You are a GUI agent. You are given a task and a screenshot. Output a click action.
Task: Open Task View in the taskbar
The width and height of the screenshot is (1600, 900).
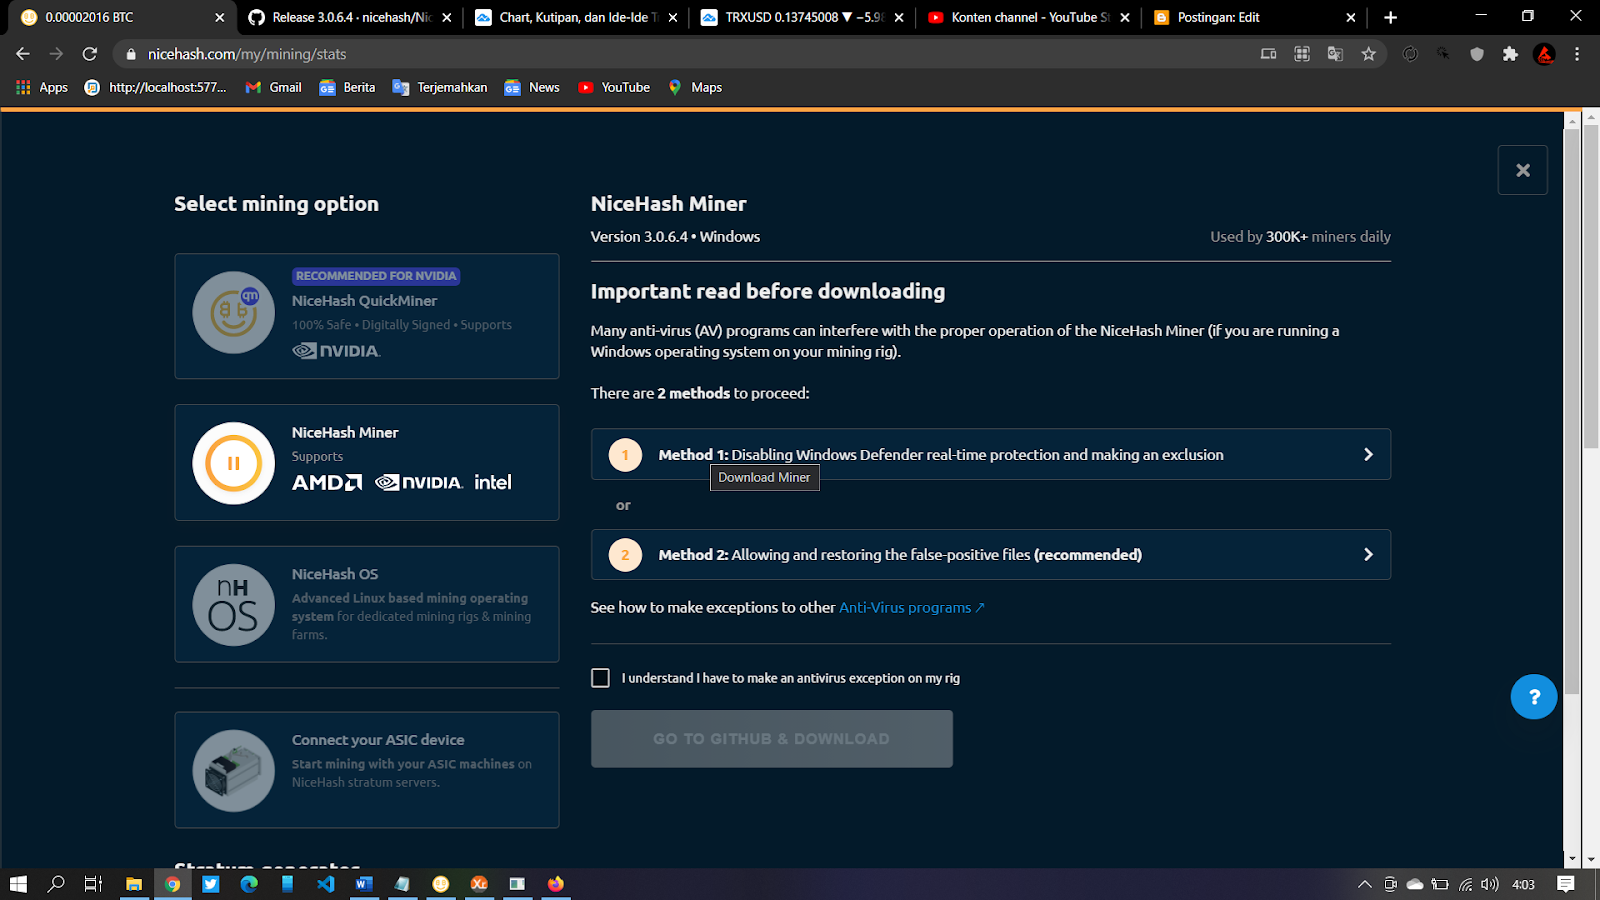coord(93,884)
